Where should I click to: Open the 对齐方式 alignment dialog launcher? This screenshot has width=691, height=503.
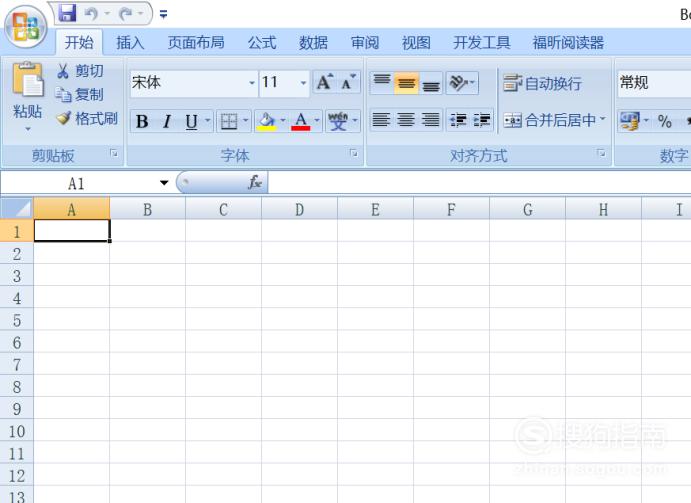601,153
